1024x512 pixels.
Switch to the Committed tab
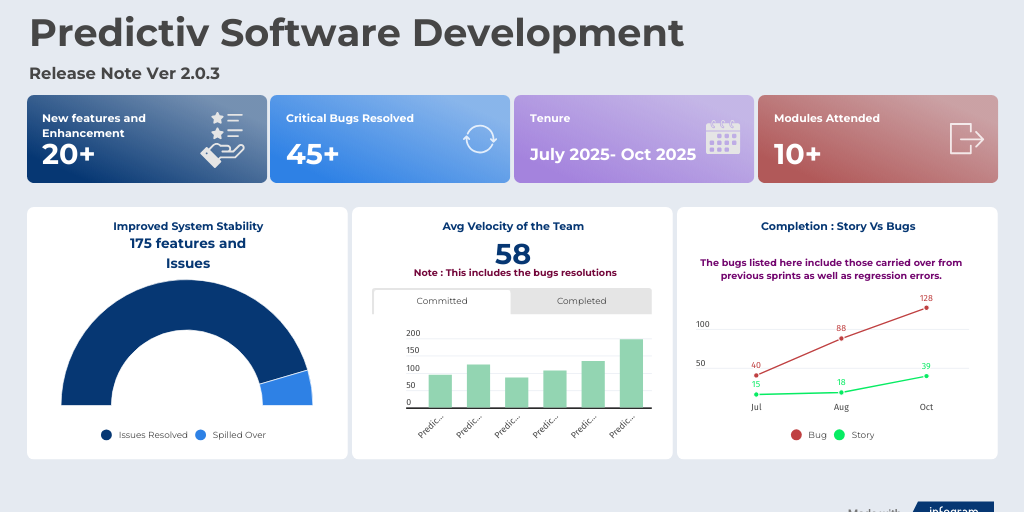click(x=442, y=301)
